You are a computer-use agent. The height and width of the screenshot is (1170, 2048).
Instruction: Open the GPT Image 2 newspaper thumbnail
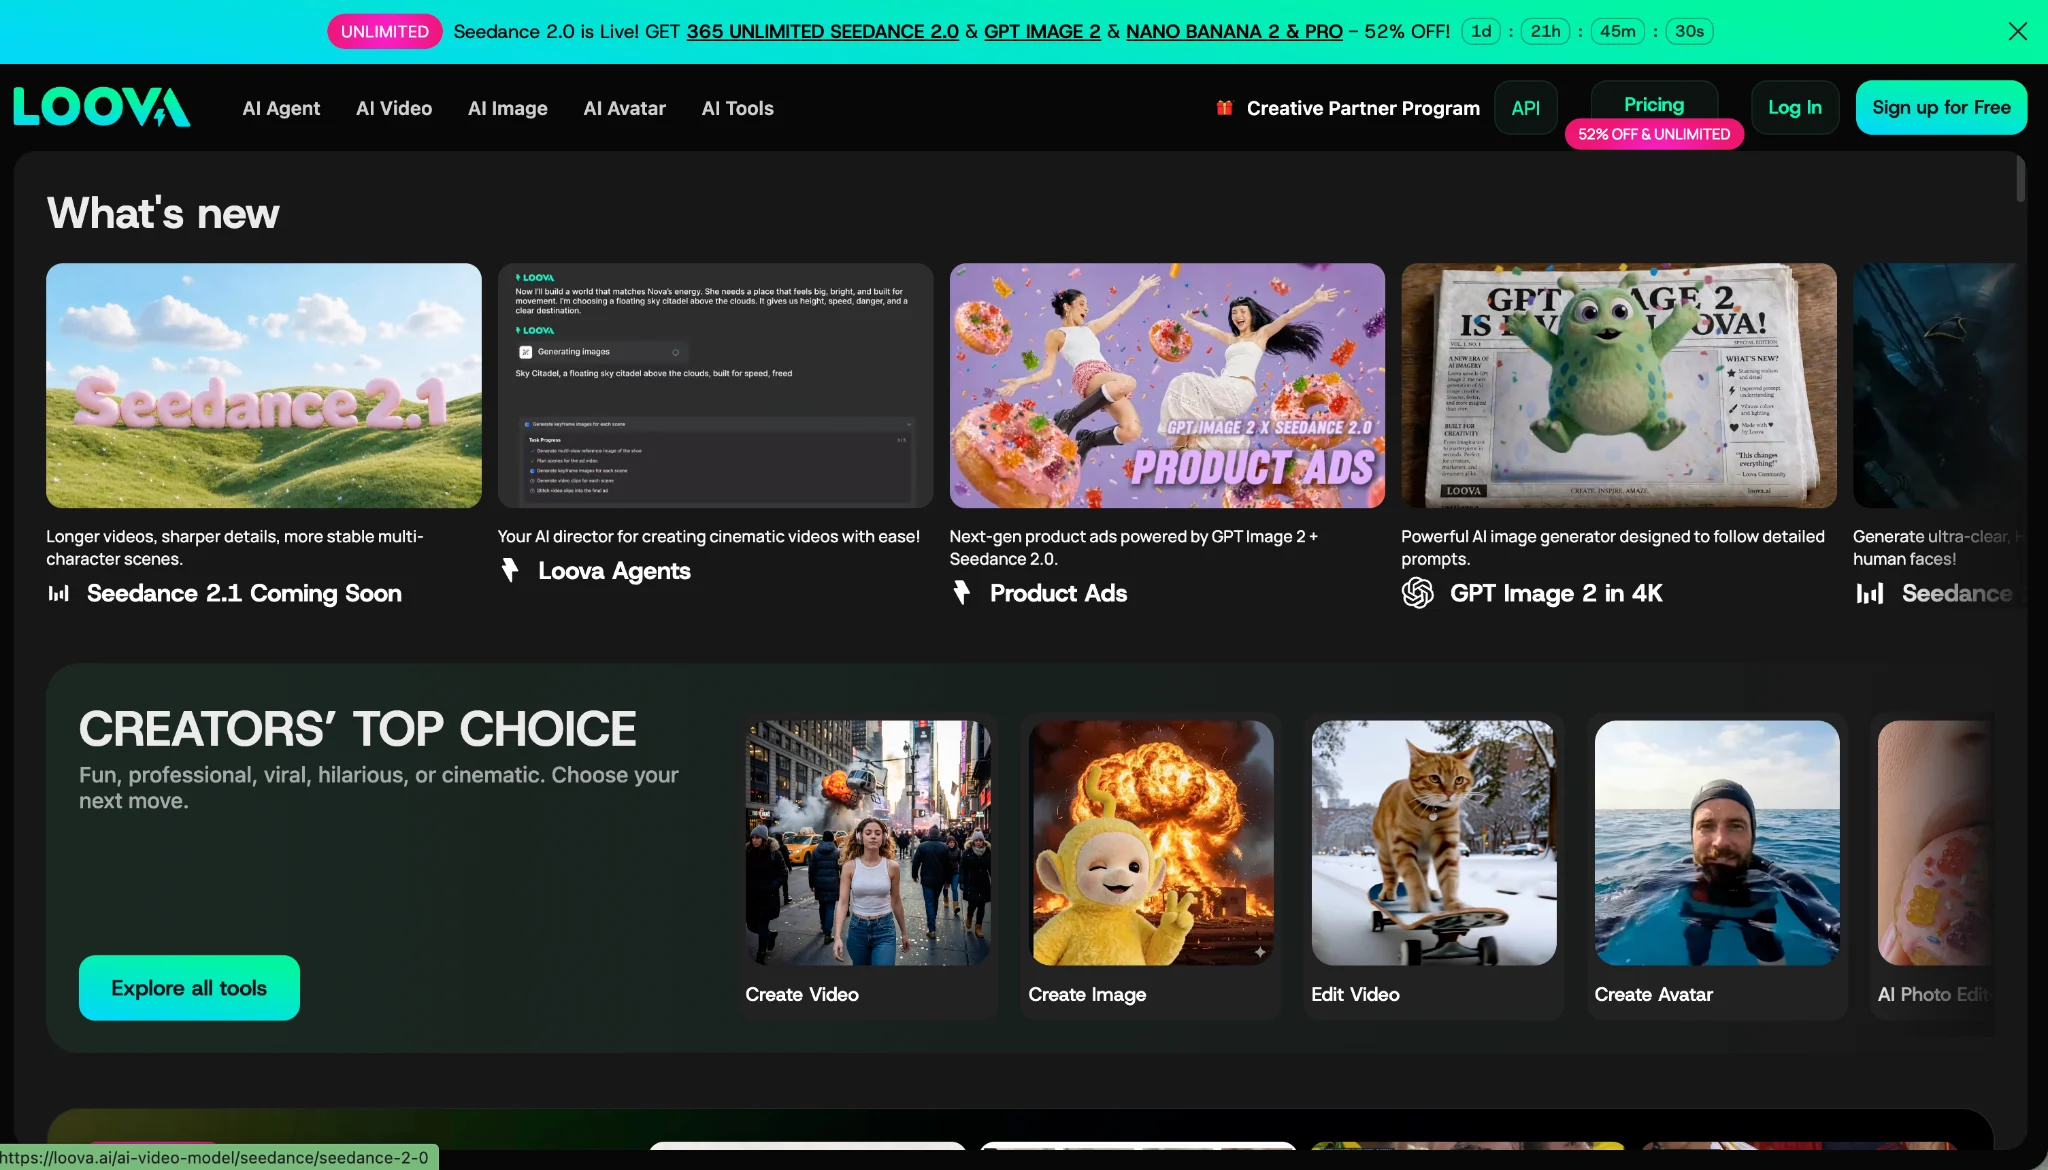(x=1619, y=385)
